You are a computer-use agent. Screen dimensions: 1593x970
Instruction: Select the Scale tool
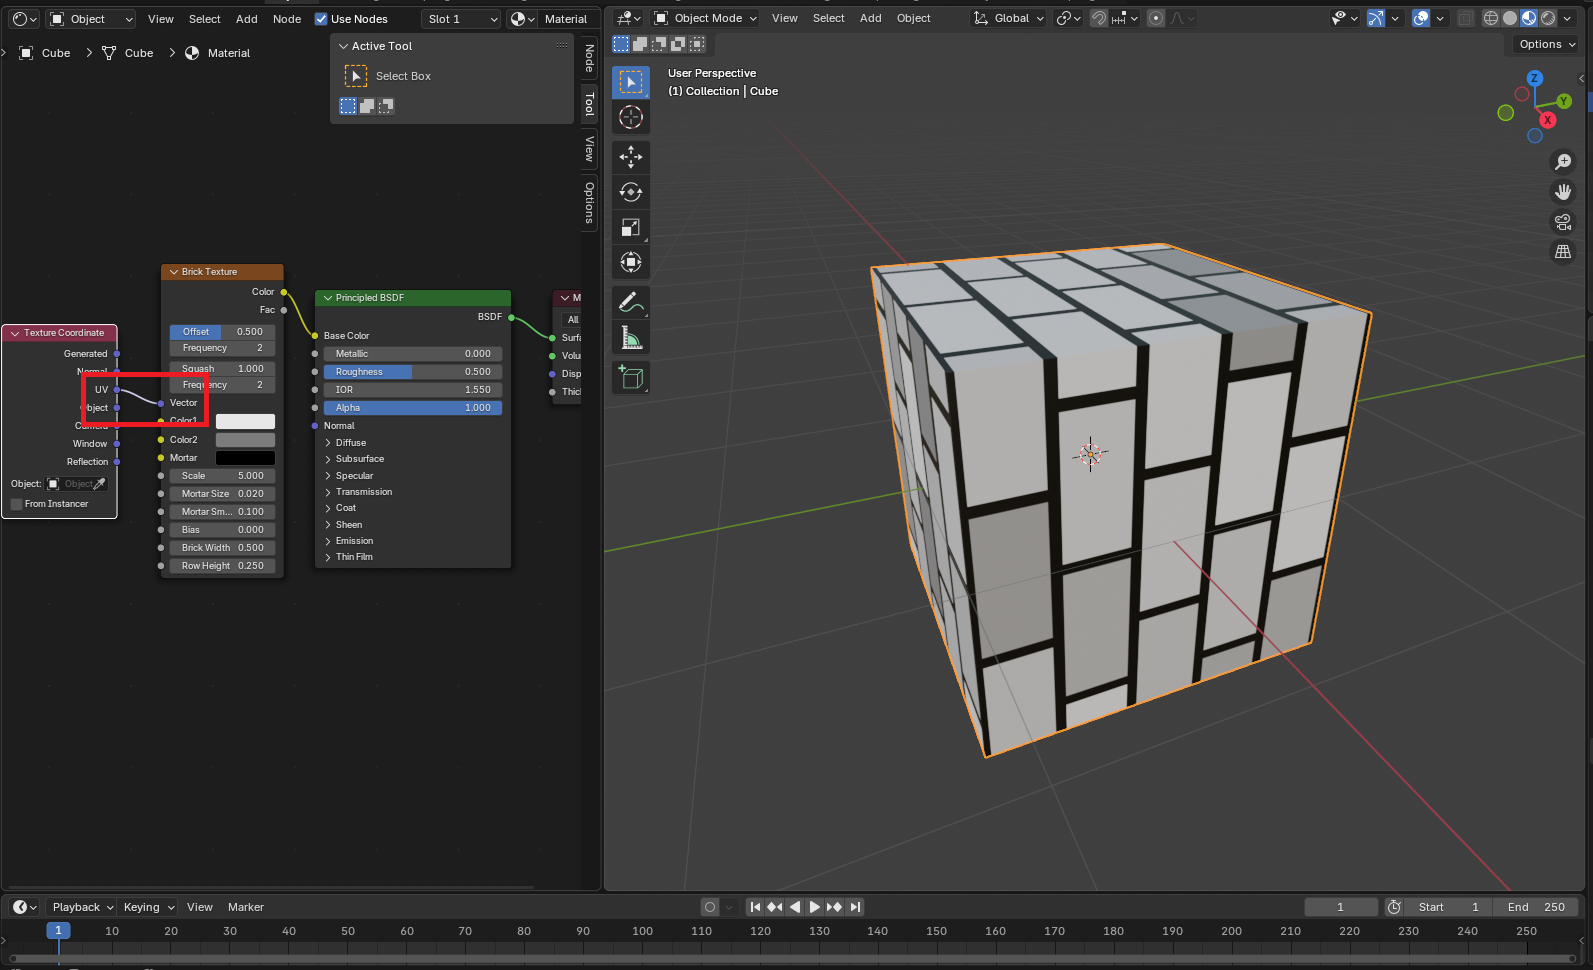[630, 227]
